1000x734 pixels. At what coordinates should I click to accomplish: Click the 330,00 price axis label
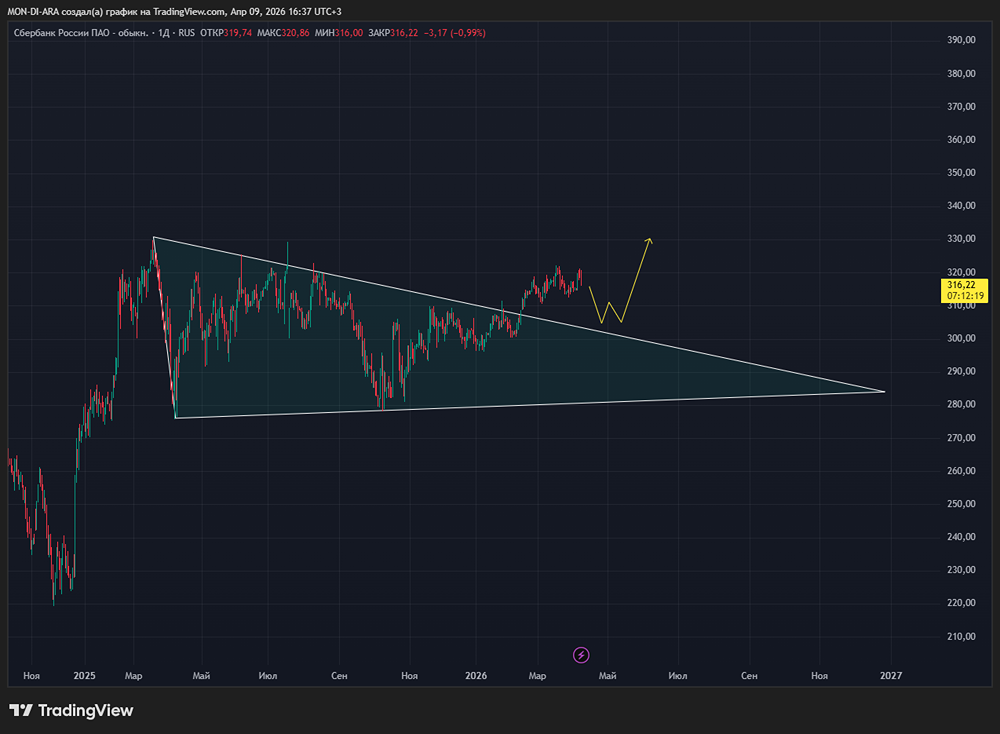[961, 239]
